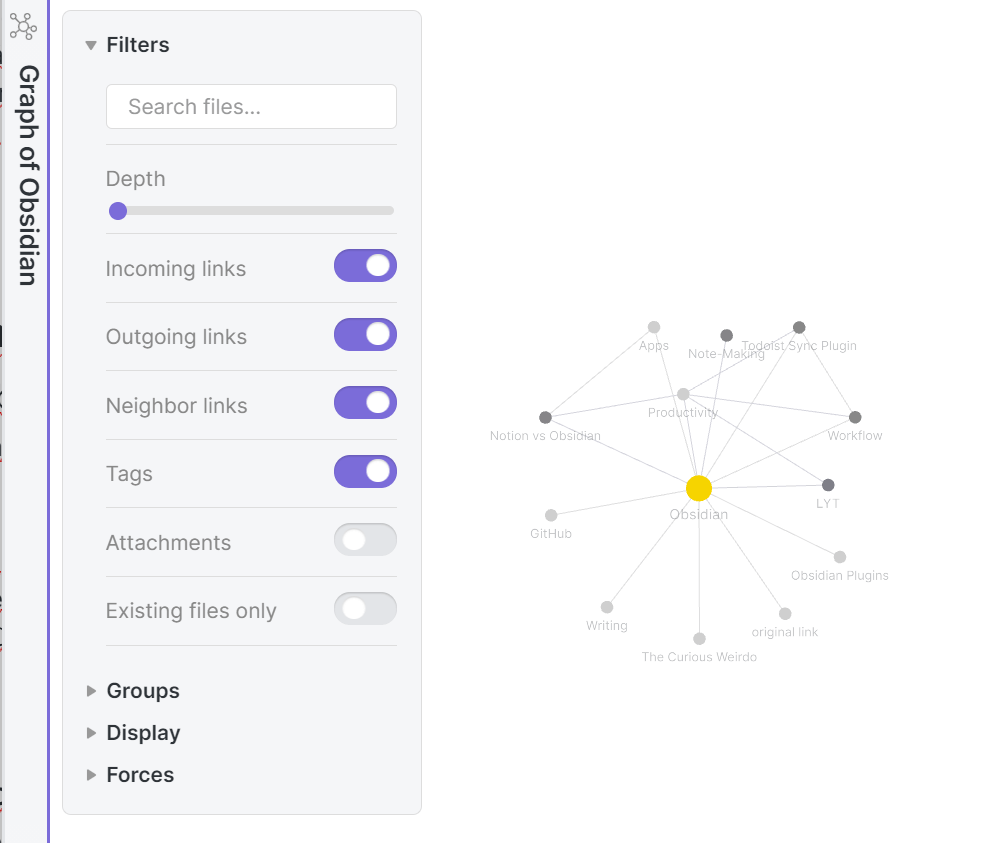Viewport: 990px width, 843px height.
Task: Click the graph view icon in sidebar
Action: (23, 27)
